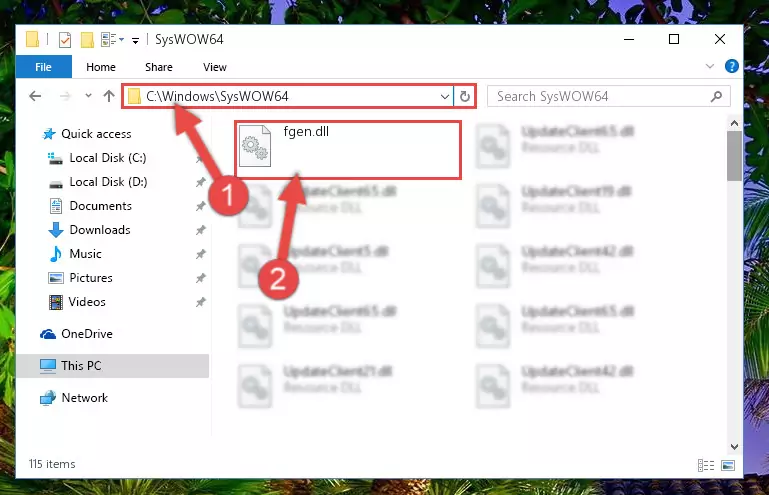The width and height of the screenshot is (769, 495).
Task: Switch to the Home ribbon tab
Action: point(101,67)
